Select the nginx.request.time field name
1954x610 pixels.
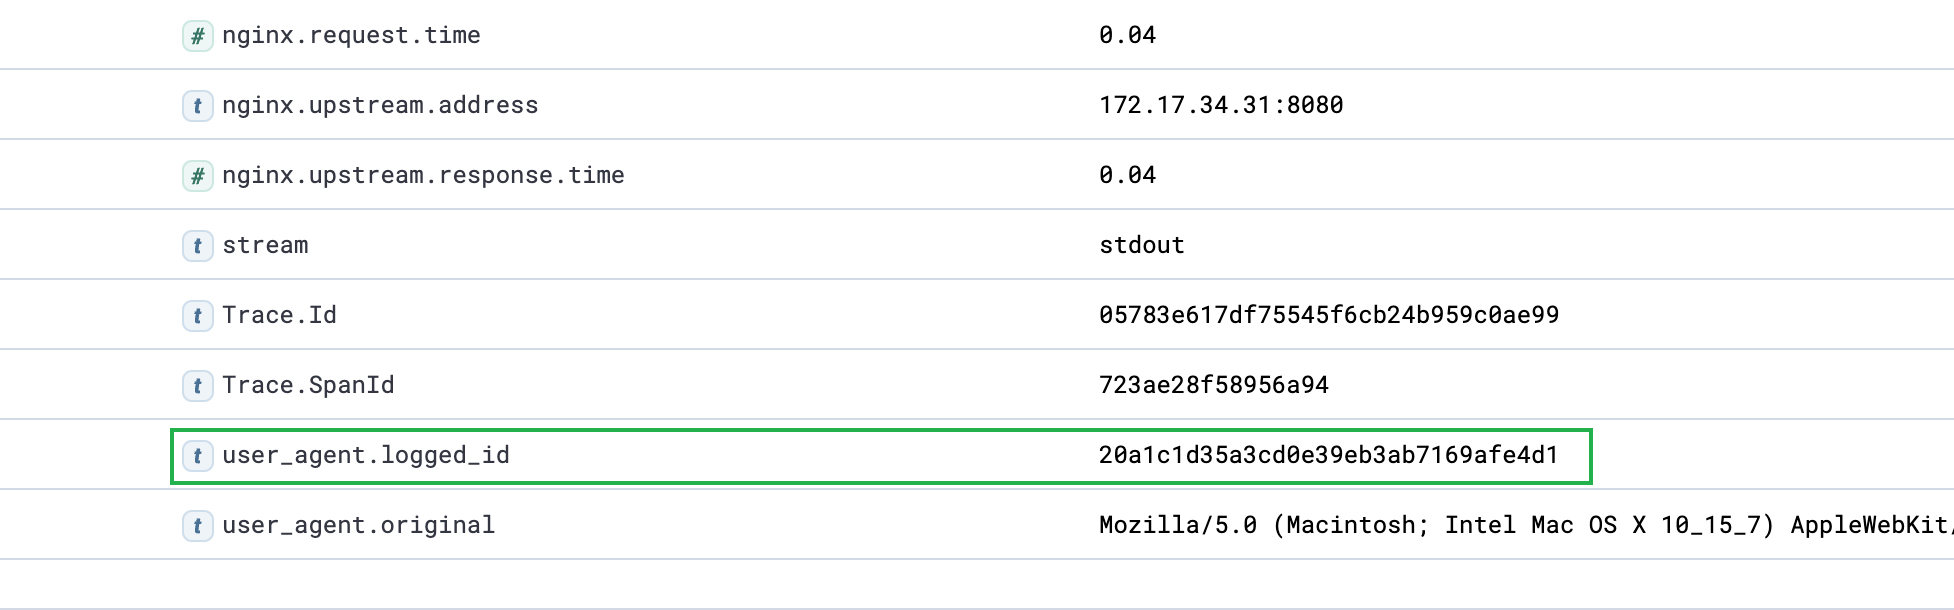(351, 36)
